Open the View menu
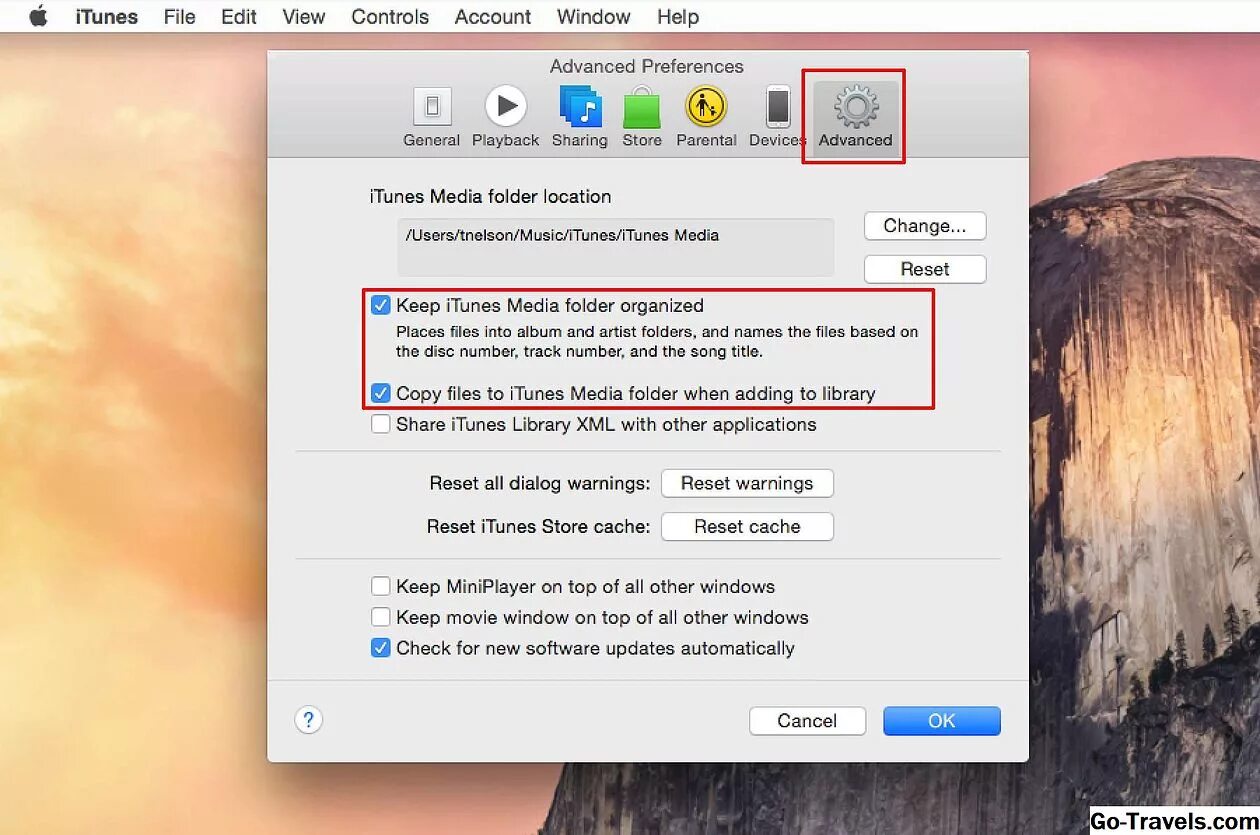This screenshot has width=1260, height=835. click(x=304, y=17)
